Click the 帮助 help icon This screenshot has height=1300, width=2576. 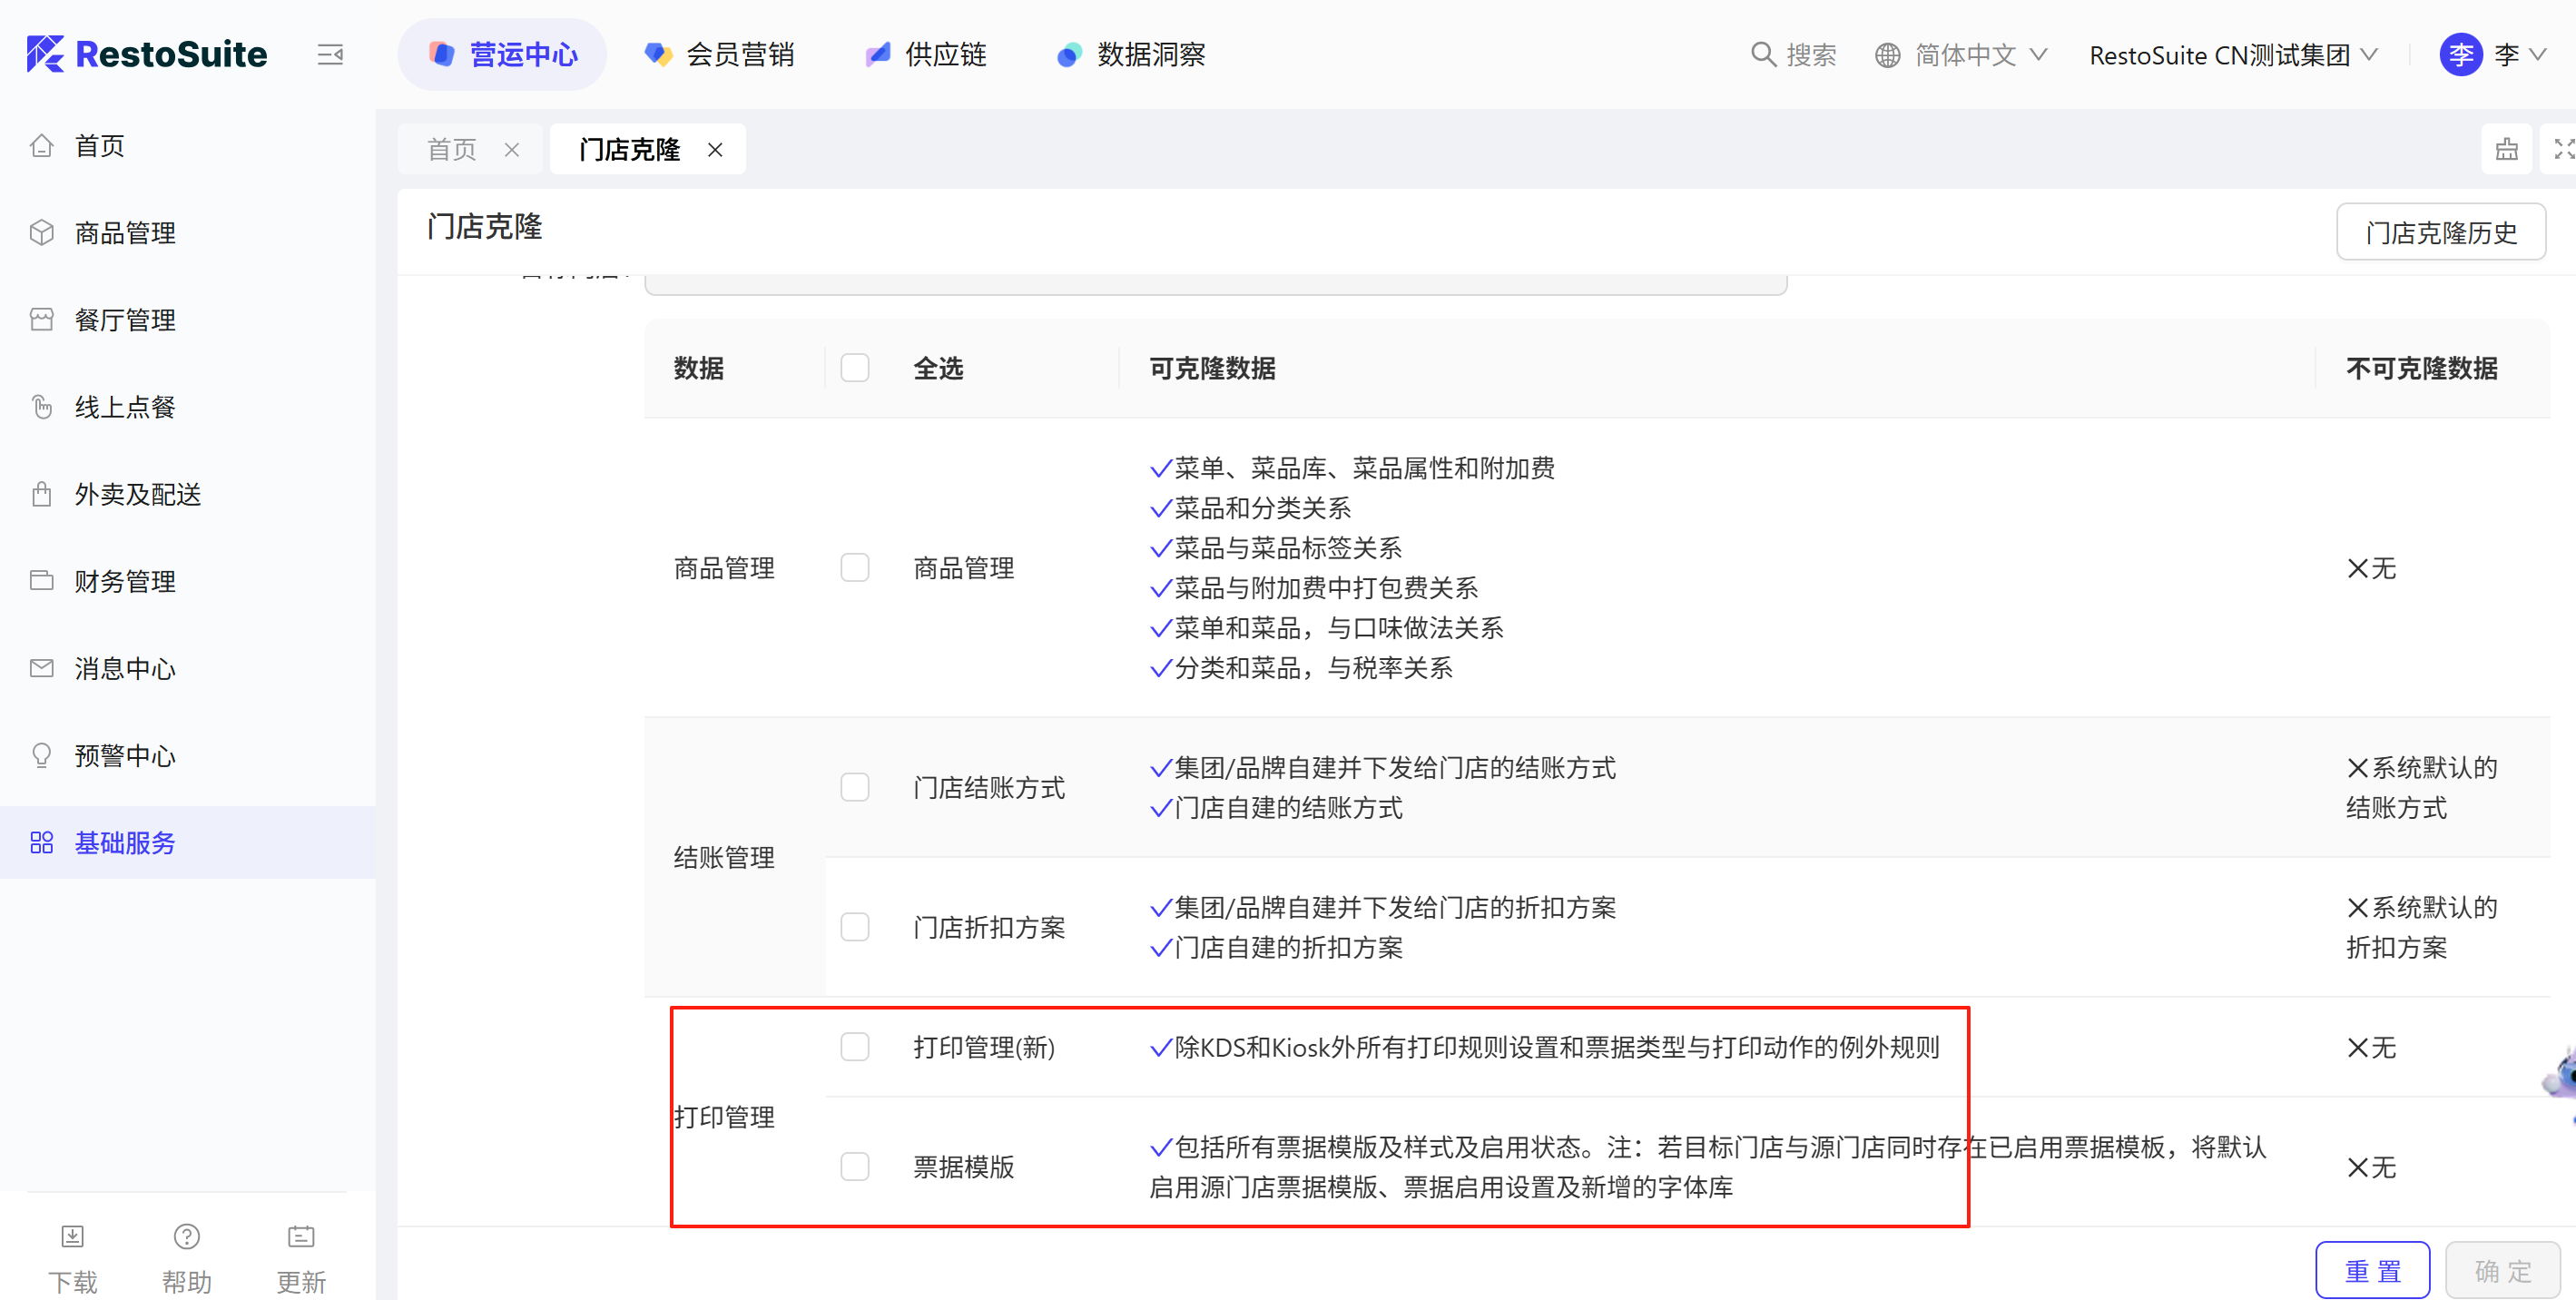187,1237
